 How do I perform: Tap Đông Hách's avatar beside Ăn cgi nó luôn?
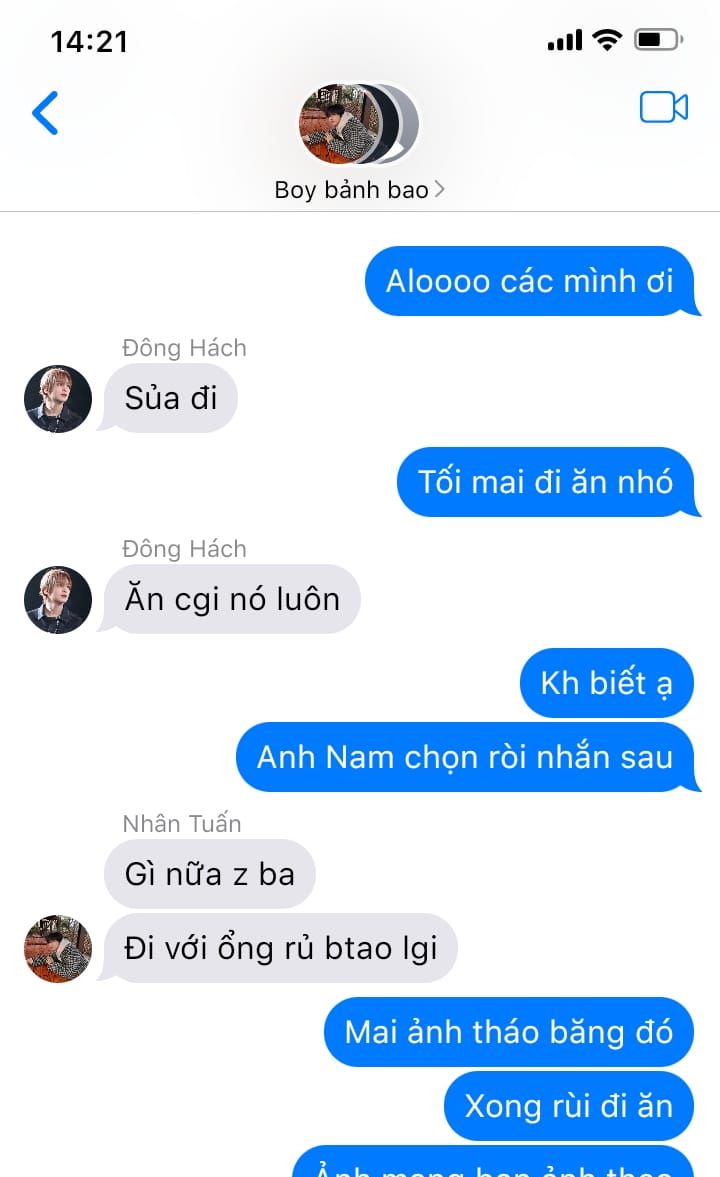click(58, 600)
